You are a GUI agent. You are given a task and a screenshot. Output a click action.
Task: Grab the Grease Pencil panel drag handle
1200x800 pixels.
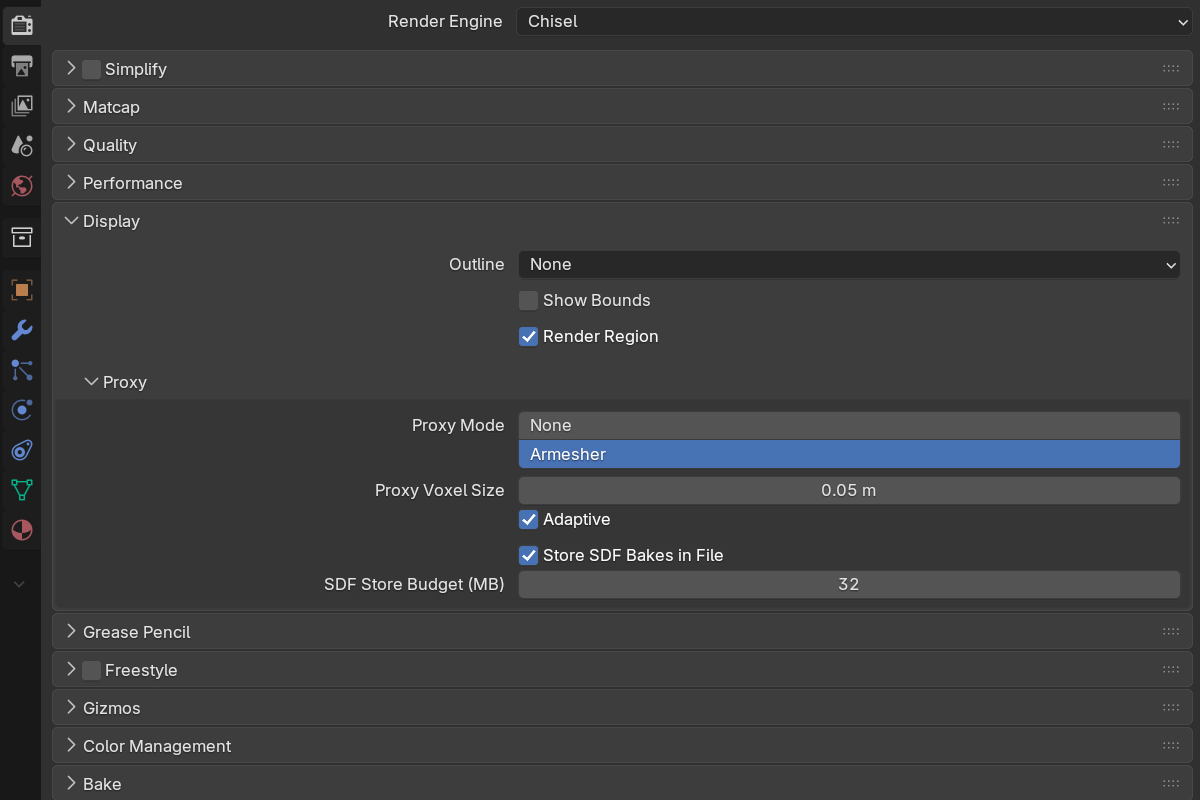pyautogui.click(x=1171, y=632)
